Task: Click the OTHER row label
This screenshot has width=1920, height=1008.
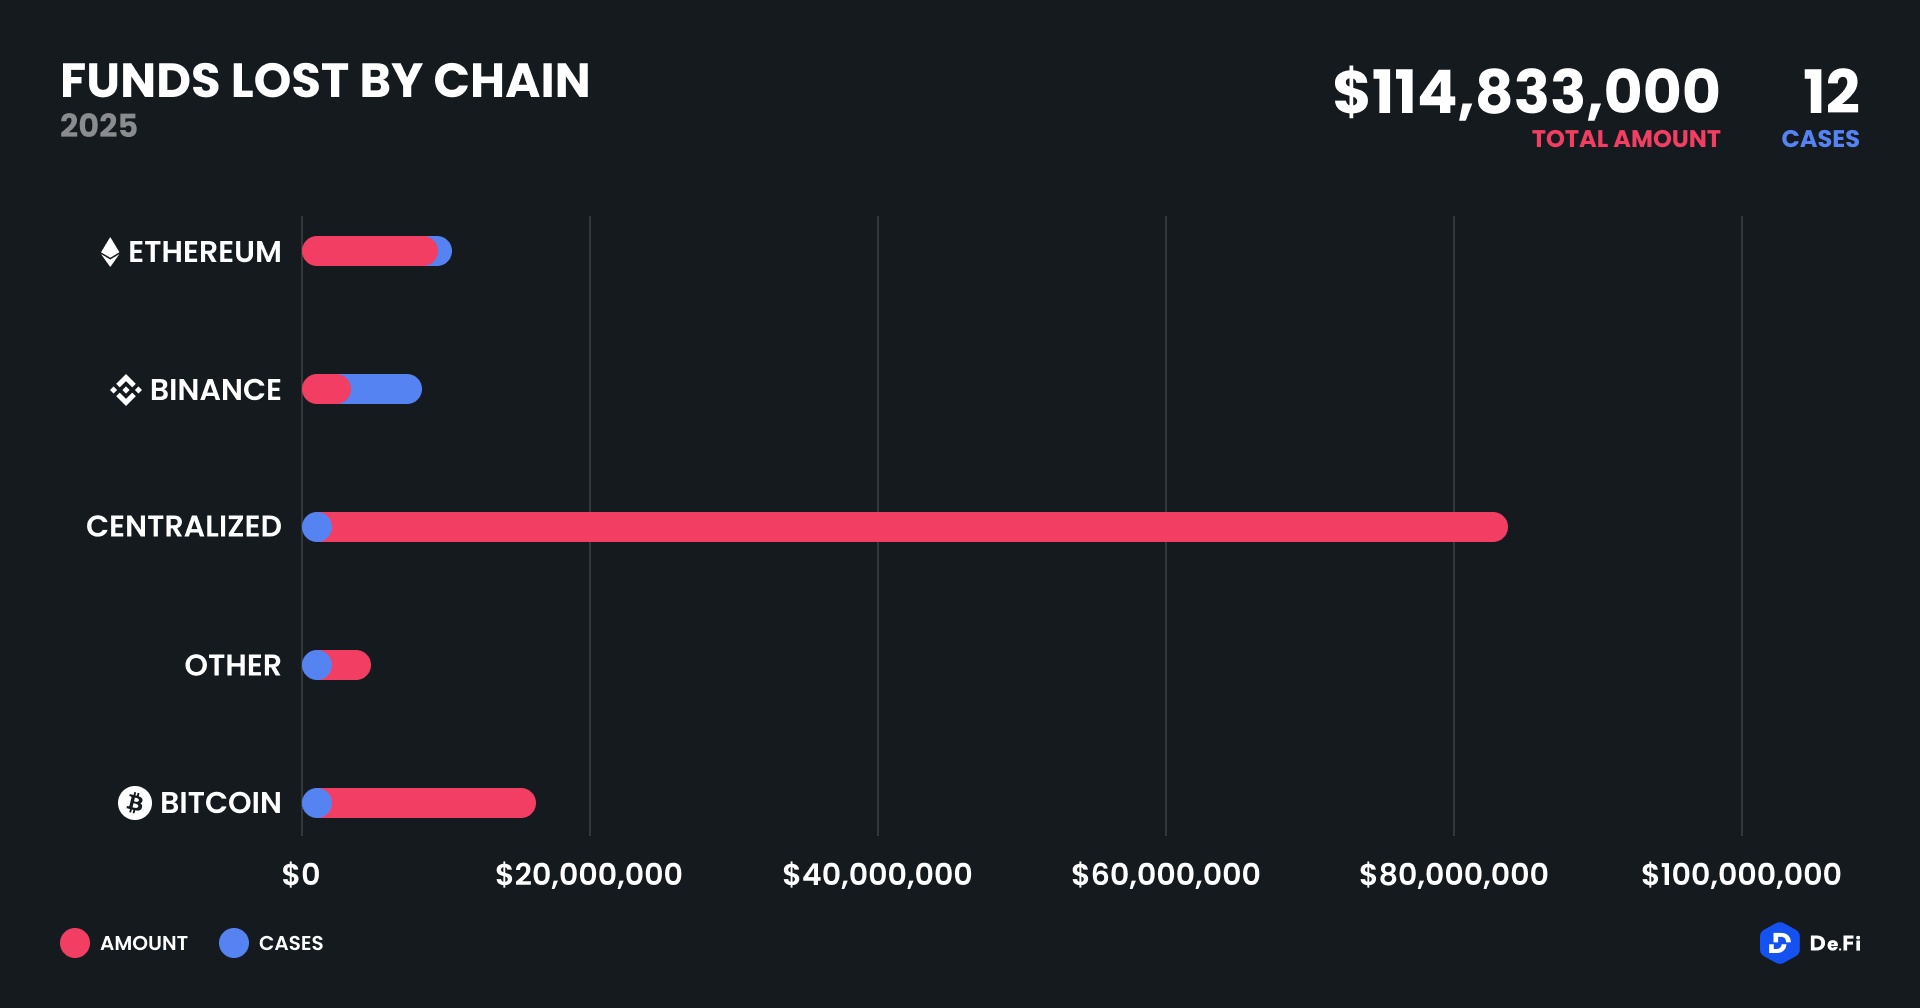Action: tap(233, 665)
